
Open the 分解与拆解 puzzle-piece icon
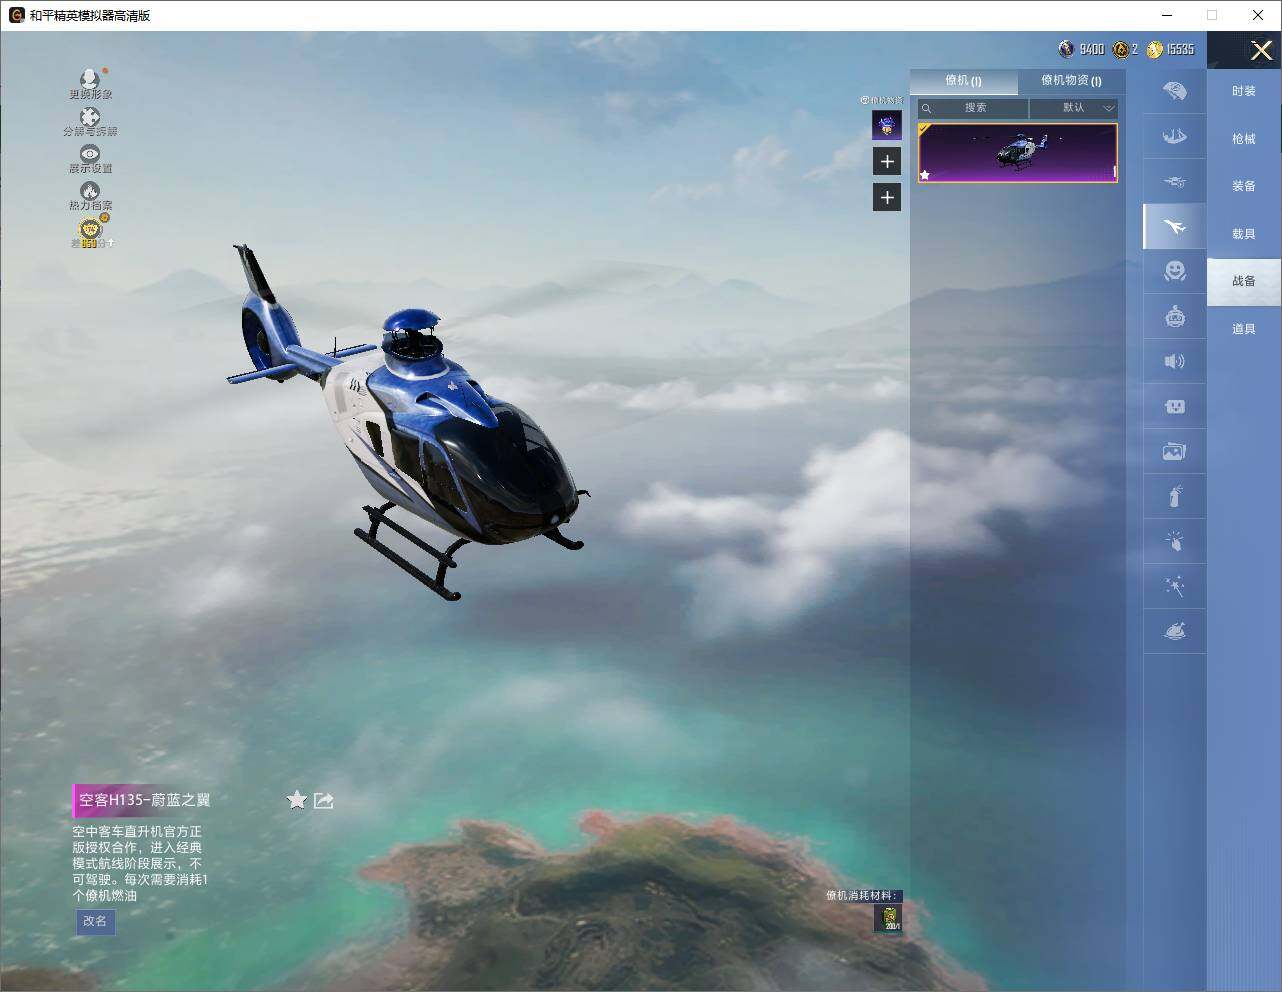(x=90, y=117)
